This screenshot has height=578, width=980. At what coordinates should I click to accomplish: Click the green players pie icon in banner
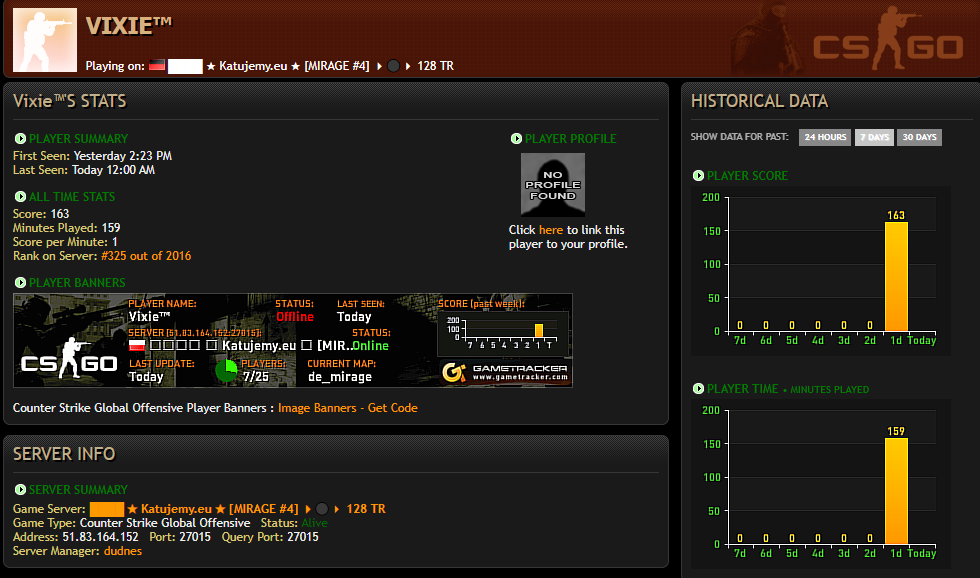tap(226, 371)
